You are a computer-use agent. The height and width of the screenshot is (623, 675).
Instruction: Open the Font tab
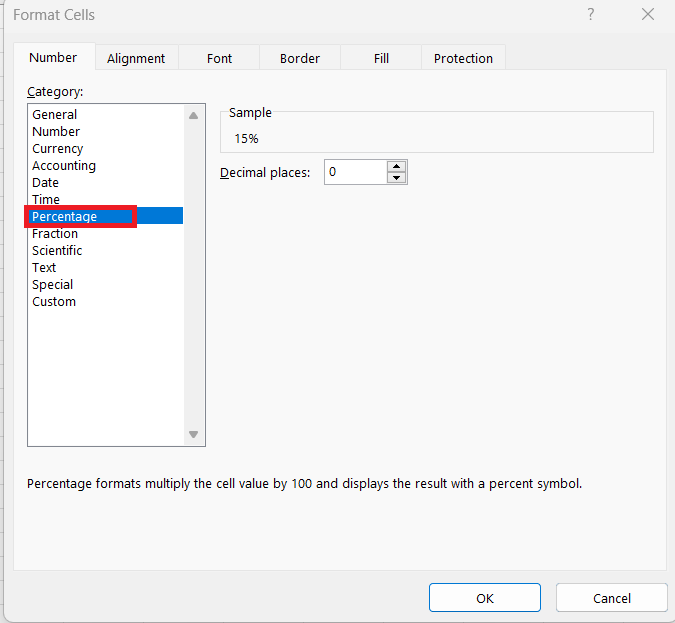219,58
